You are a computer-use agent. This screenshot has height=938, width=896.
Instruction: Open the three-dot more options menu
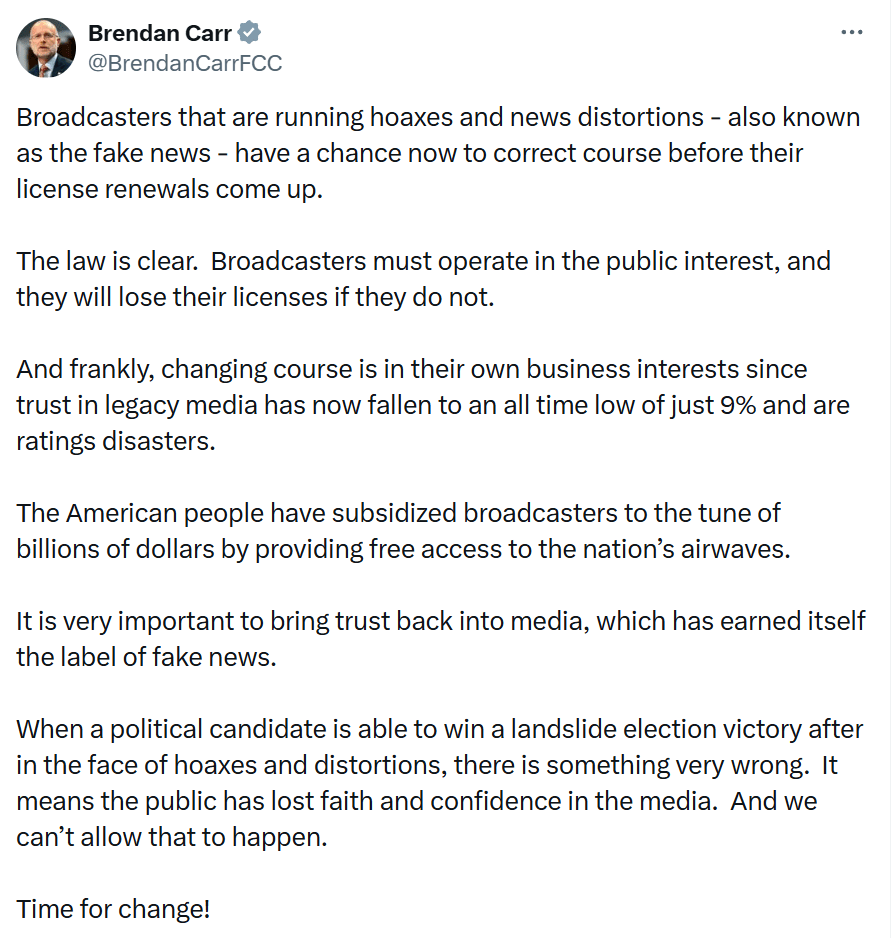851,32
